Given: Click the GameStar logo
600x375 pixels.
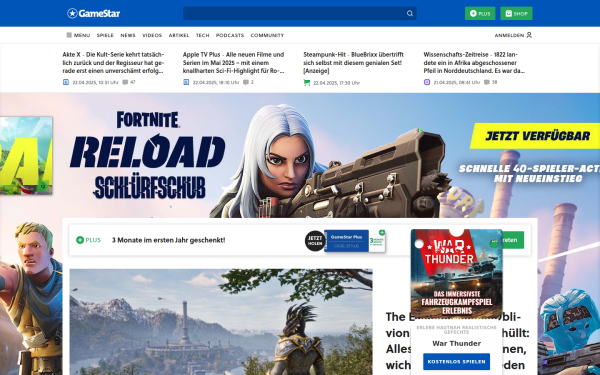Looking at the screenshot, I should point(93,13).
